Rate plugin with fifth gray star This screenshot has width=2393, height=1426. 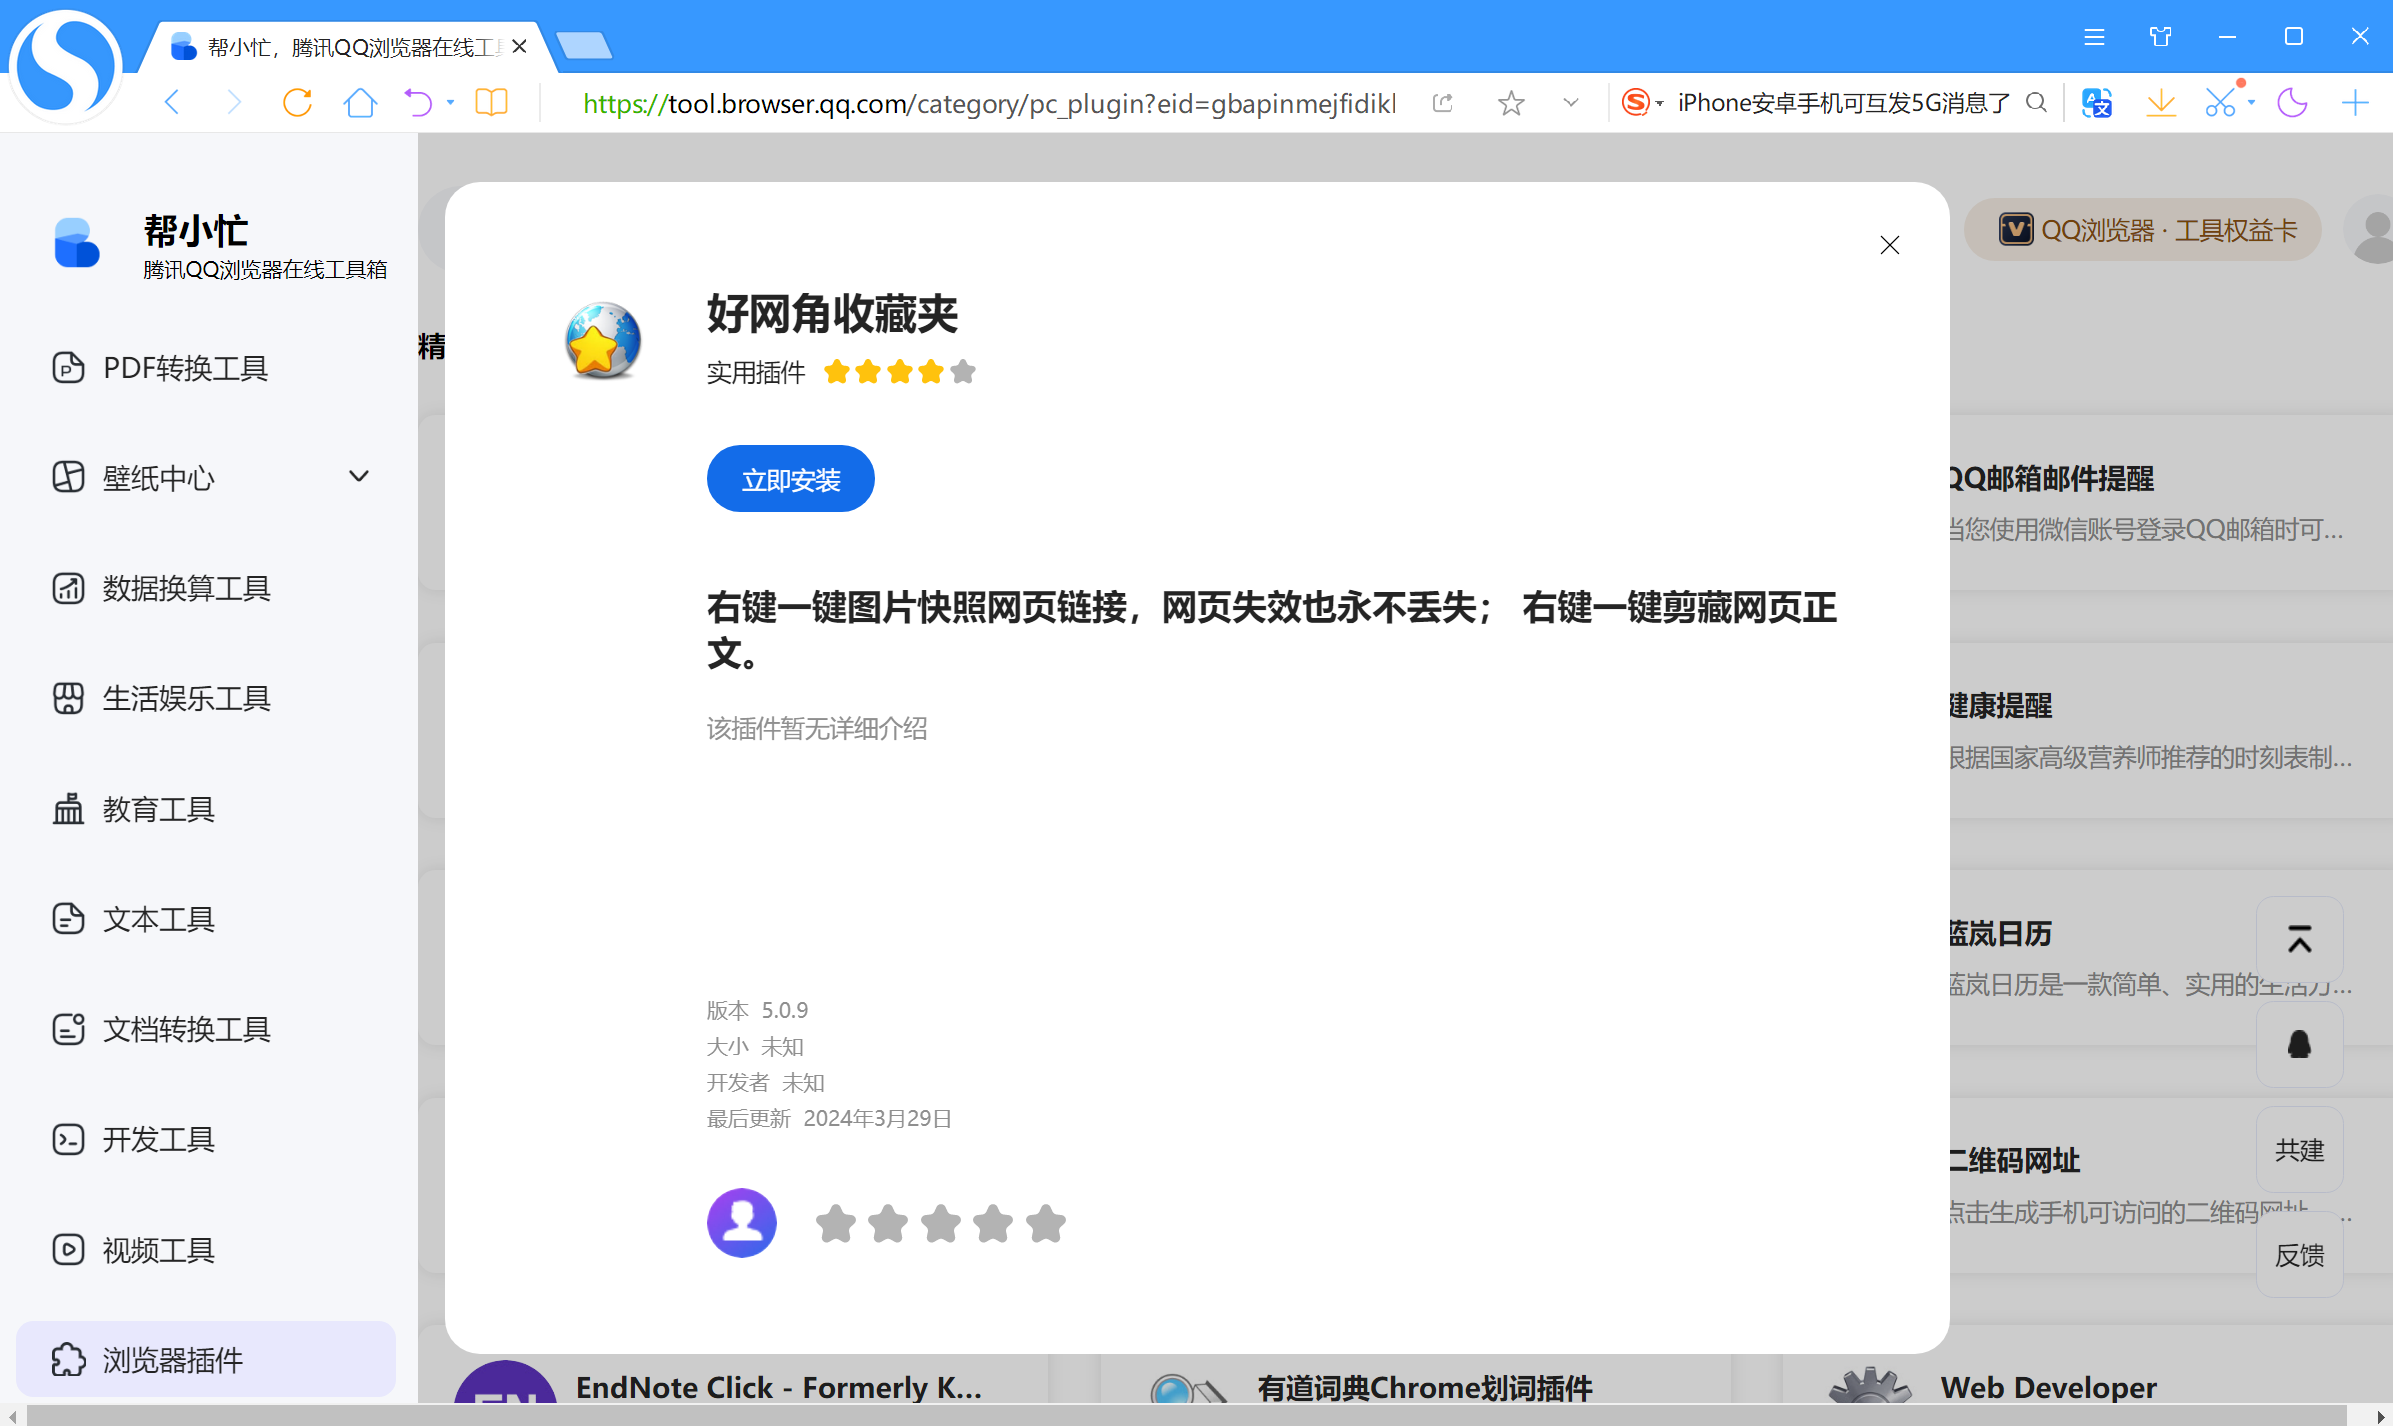(x=1046, y=1223)
